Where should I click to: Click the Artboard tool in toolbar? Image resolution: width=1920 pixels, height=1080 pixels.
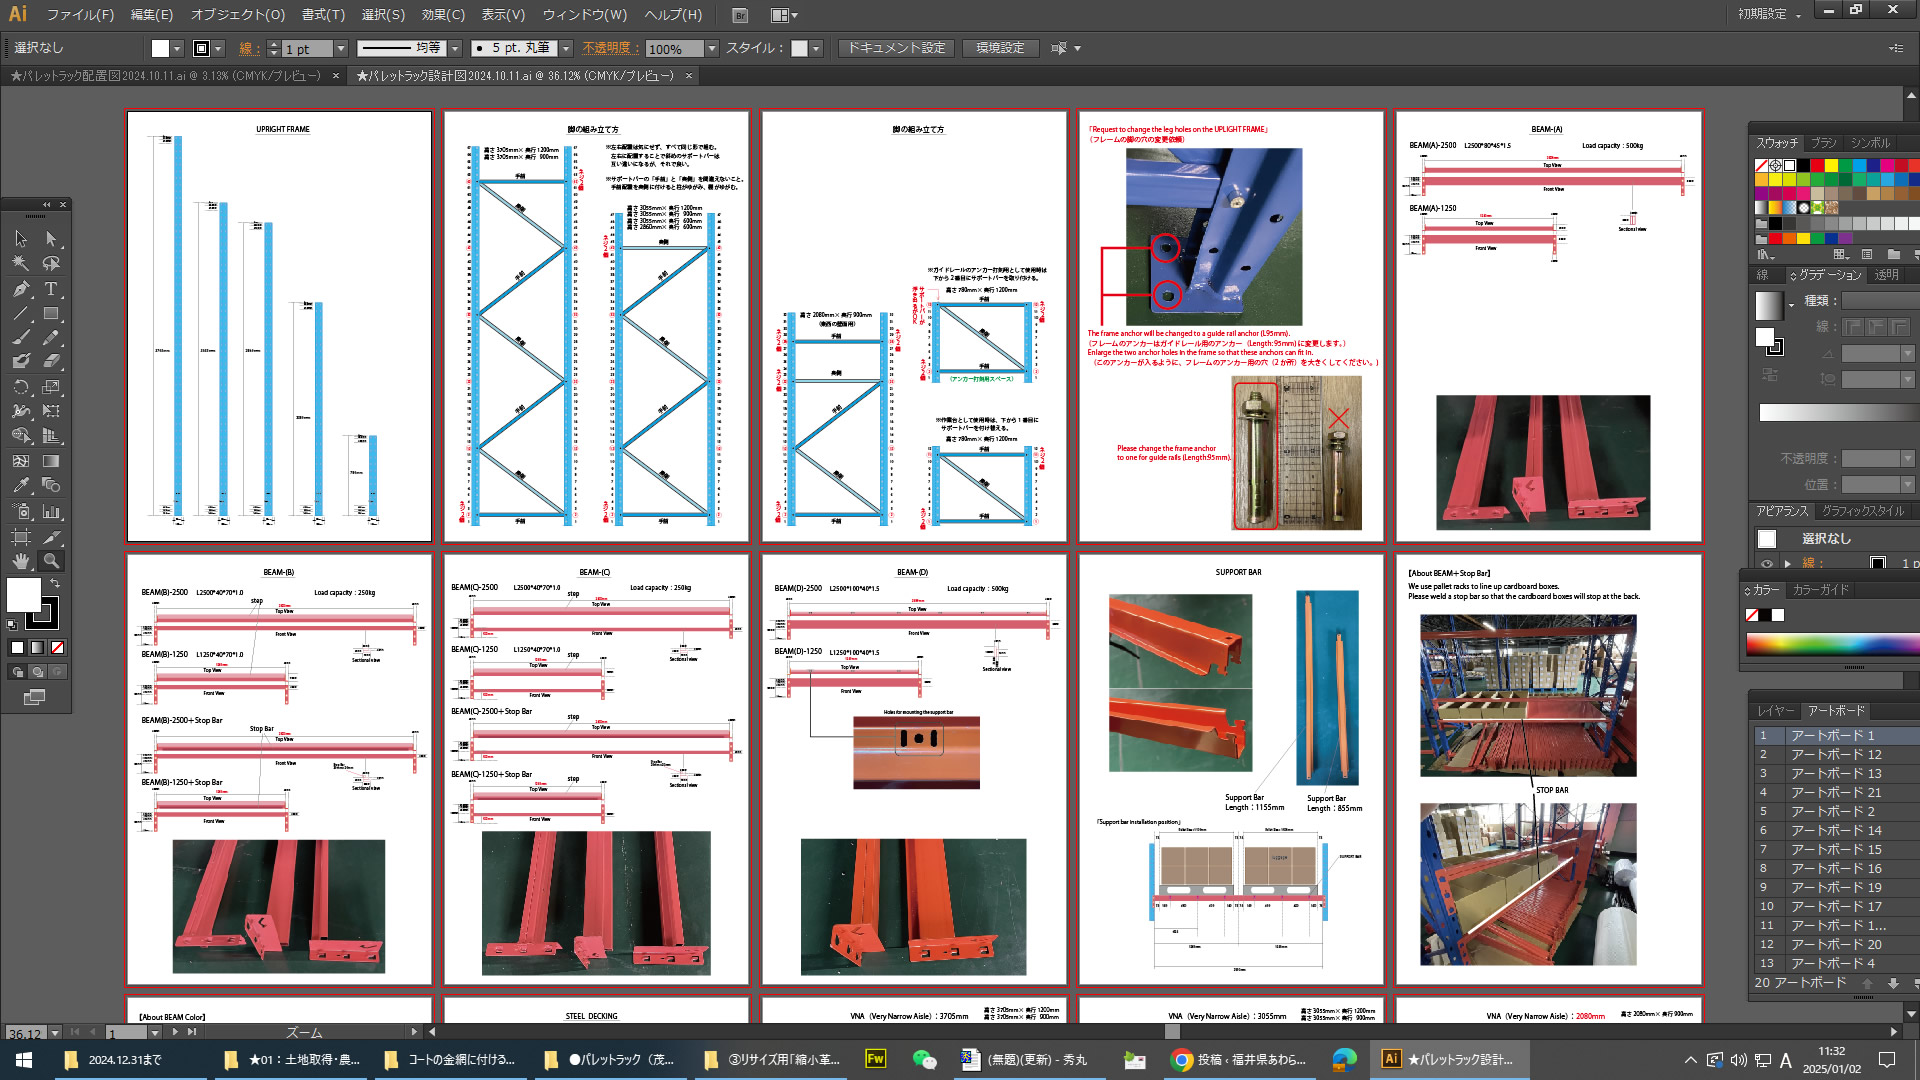[x=20, y=537]
